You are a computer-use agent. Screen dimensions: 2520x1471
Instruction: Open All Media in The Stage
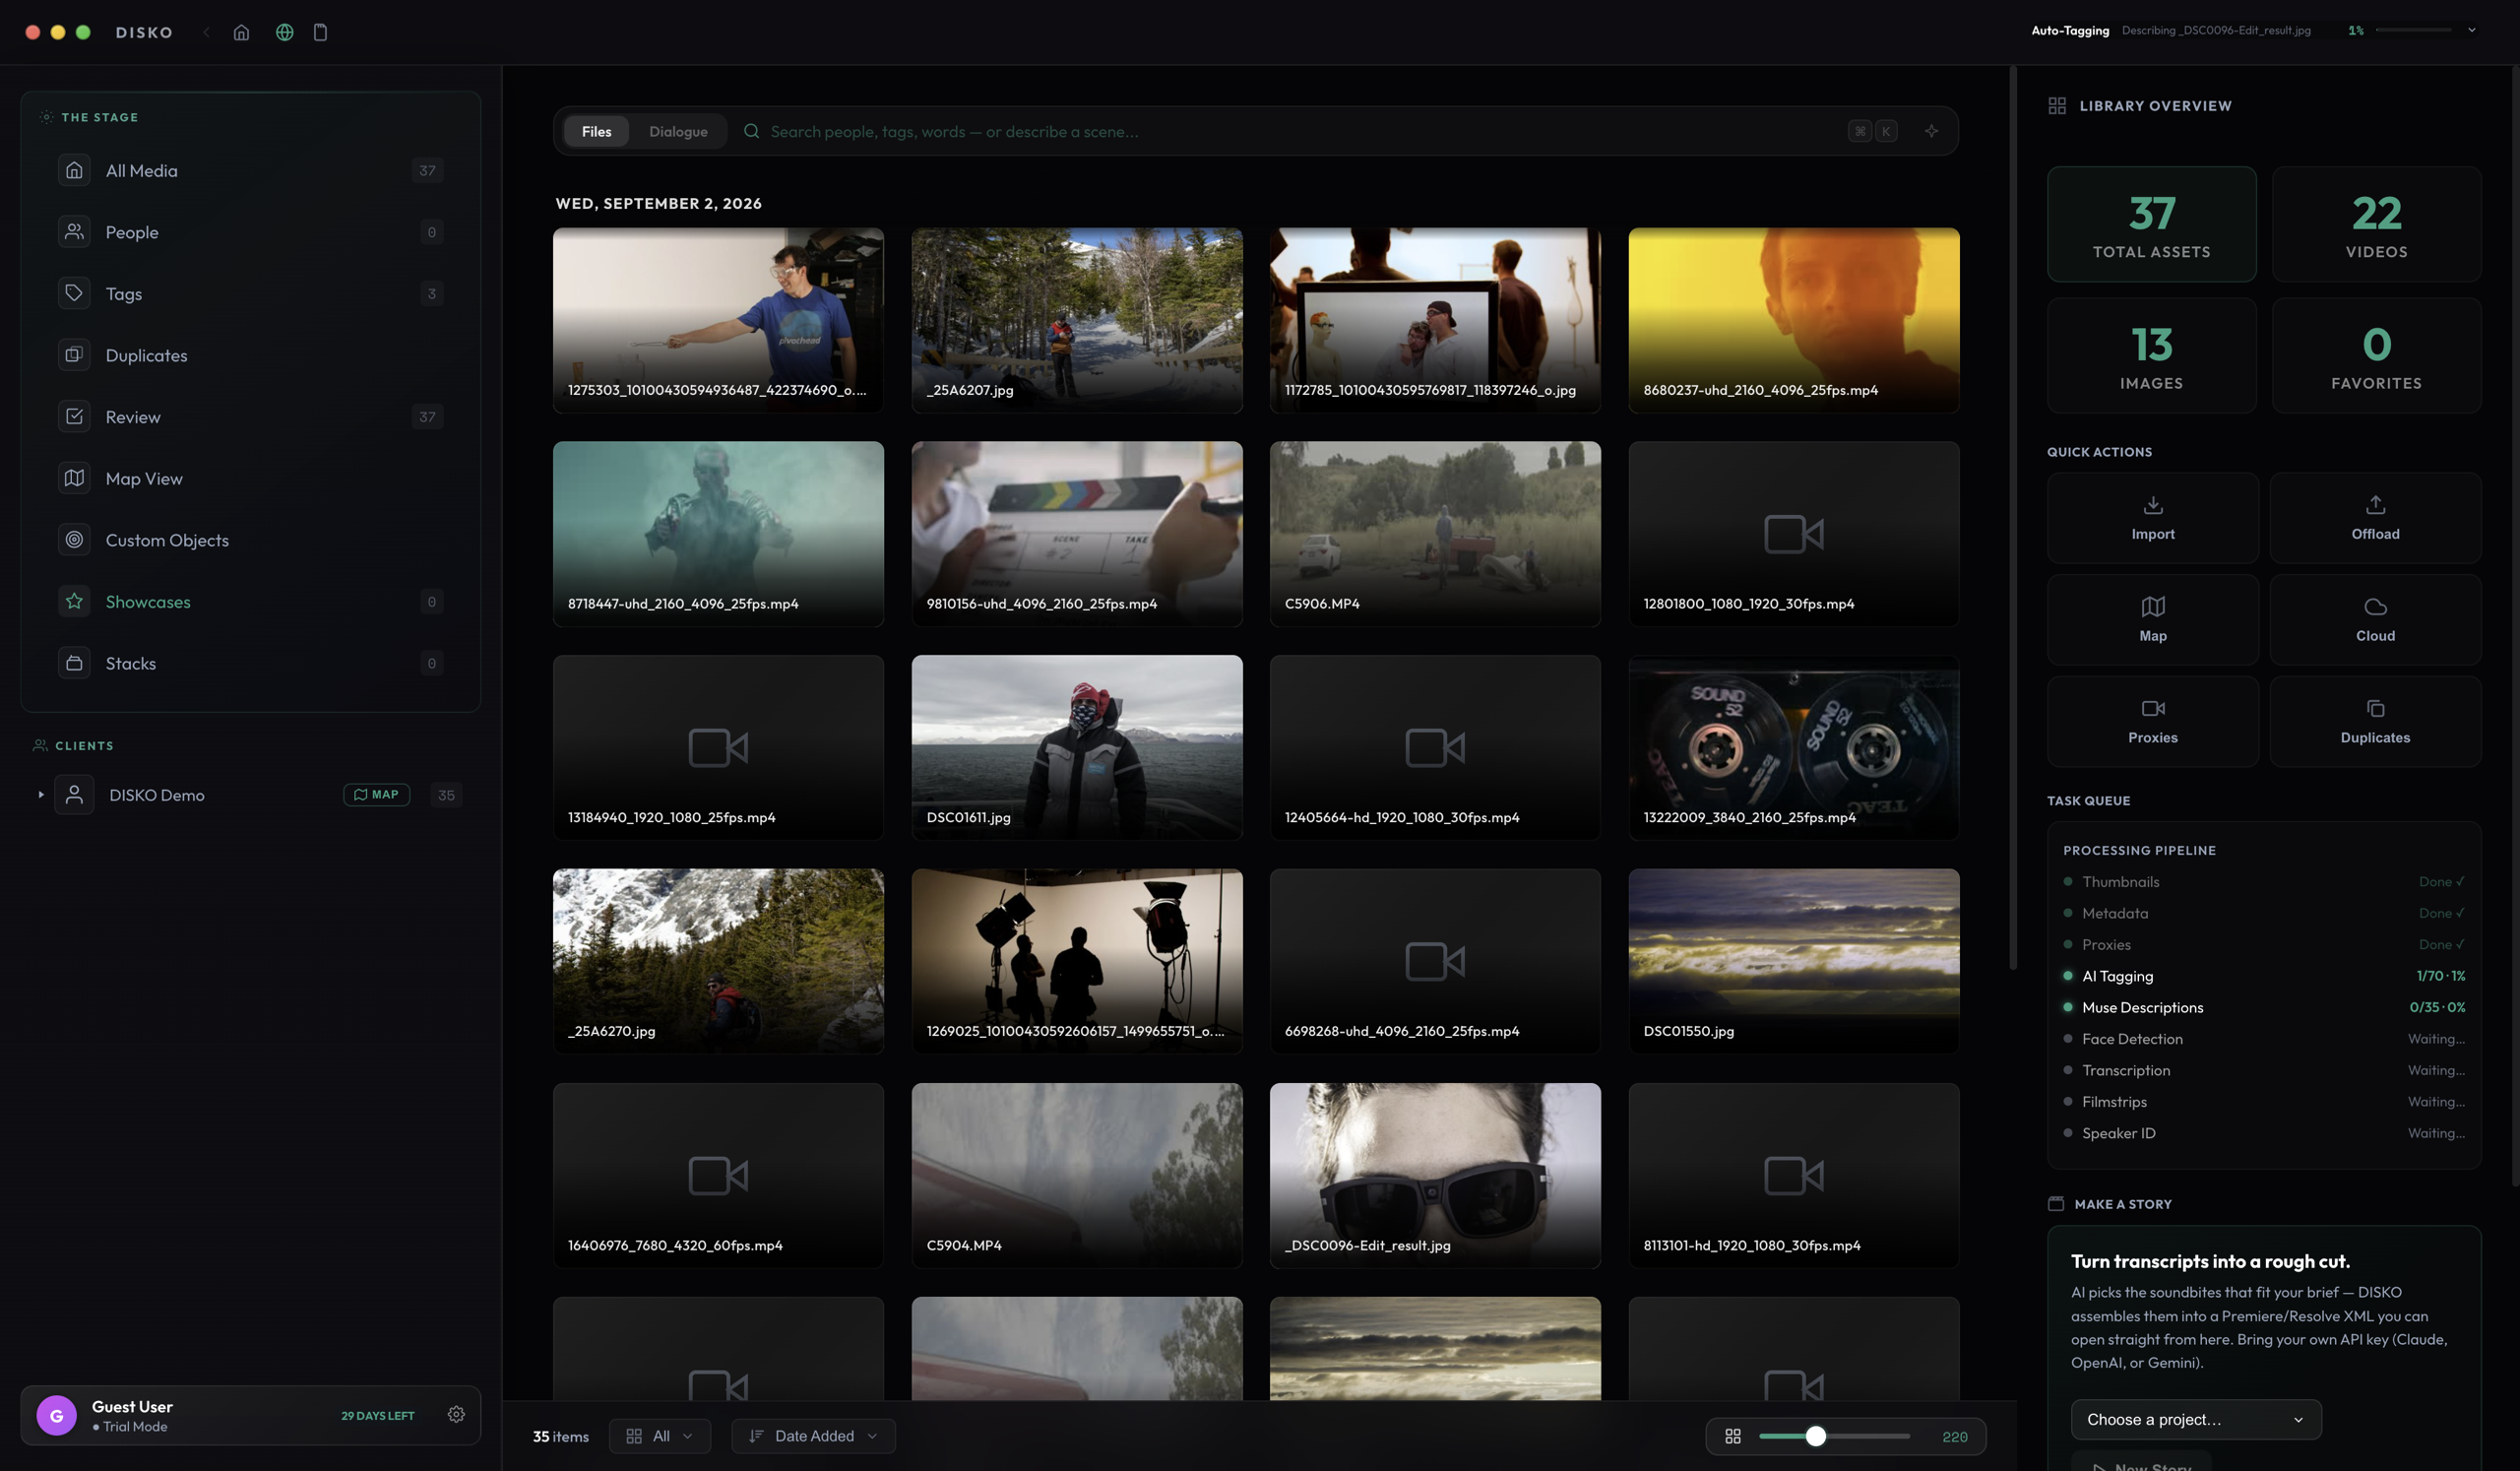click(x=251, y=171)
